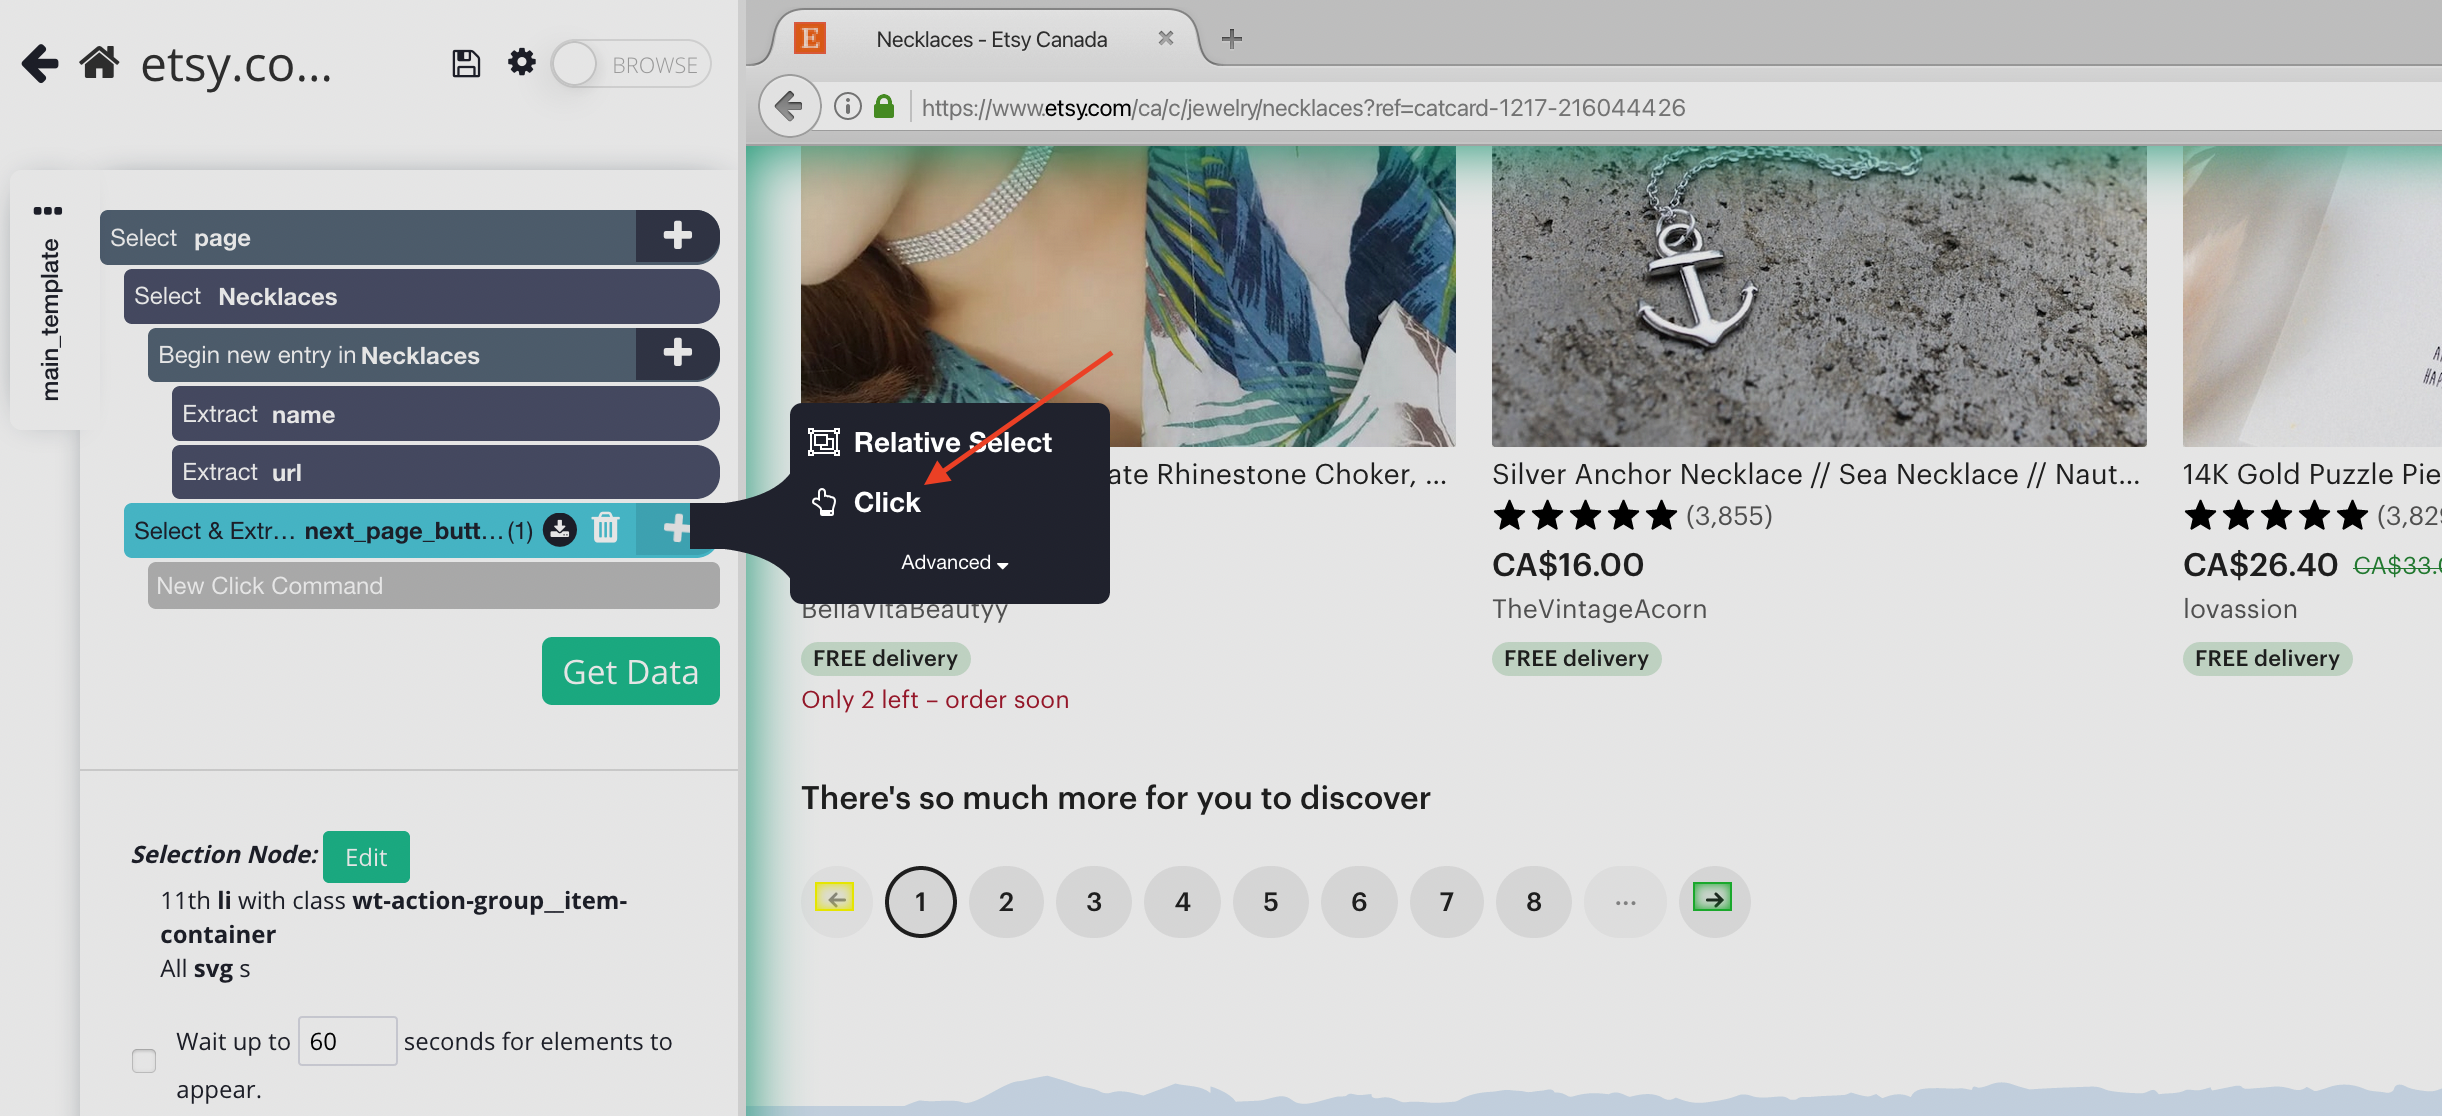Go to pagination page 8

pos(1534,901)
